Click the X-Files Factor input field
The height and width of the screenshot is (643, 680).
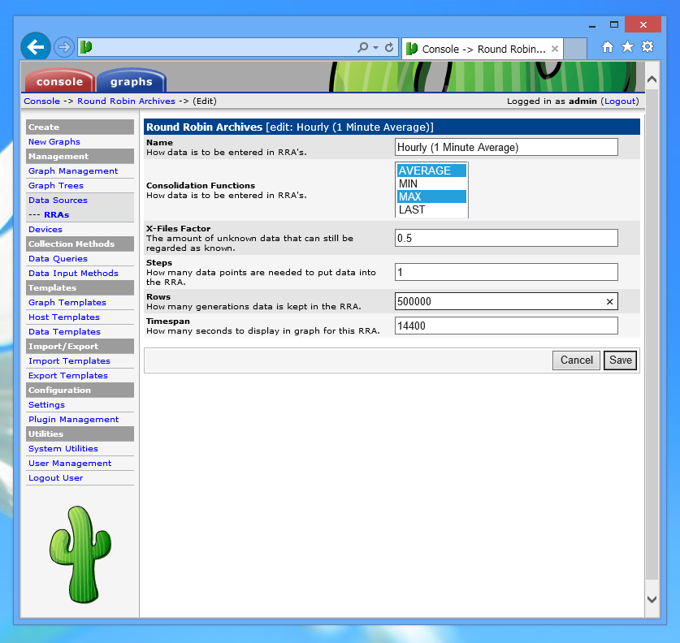pos(506,238)
